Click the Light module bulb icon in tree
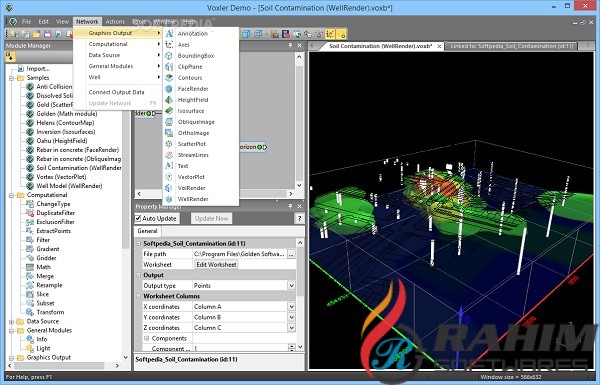The image size is (600, 385). 30,349
